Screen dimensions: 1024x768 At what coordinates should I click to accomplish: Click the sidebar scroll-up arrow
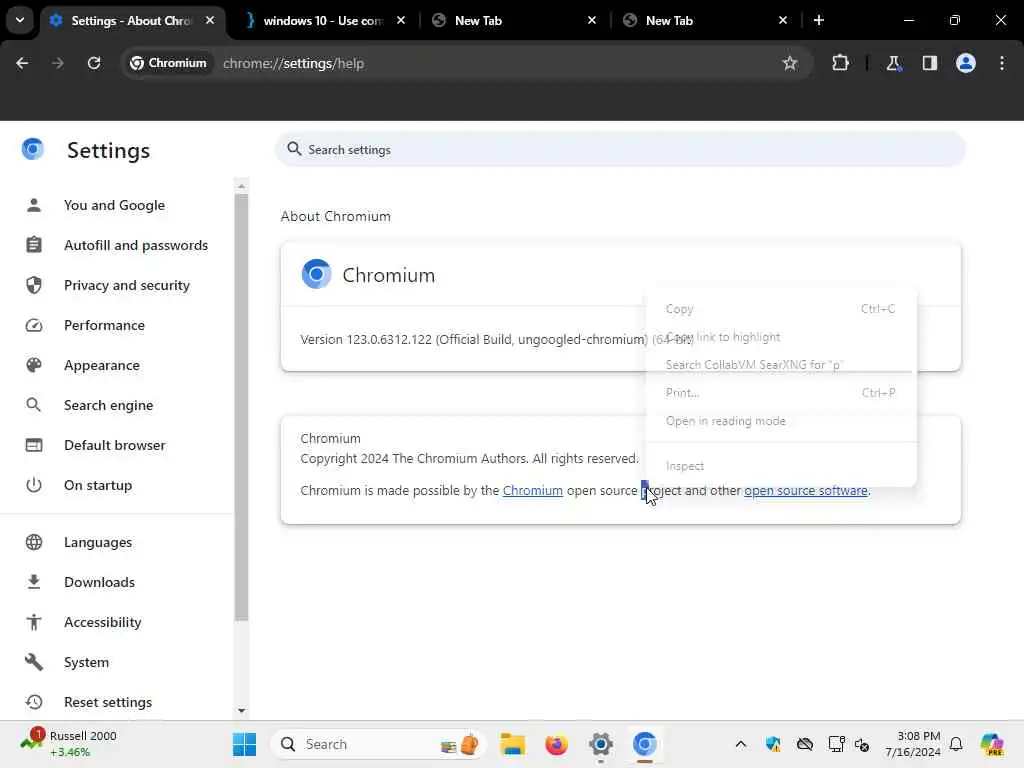pos(241,187)
